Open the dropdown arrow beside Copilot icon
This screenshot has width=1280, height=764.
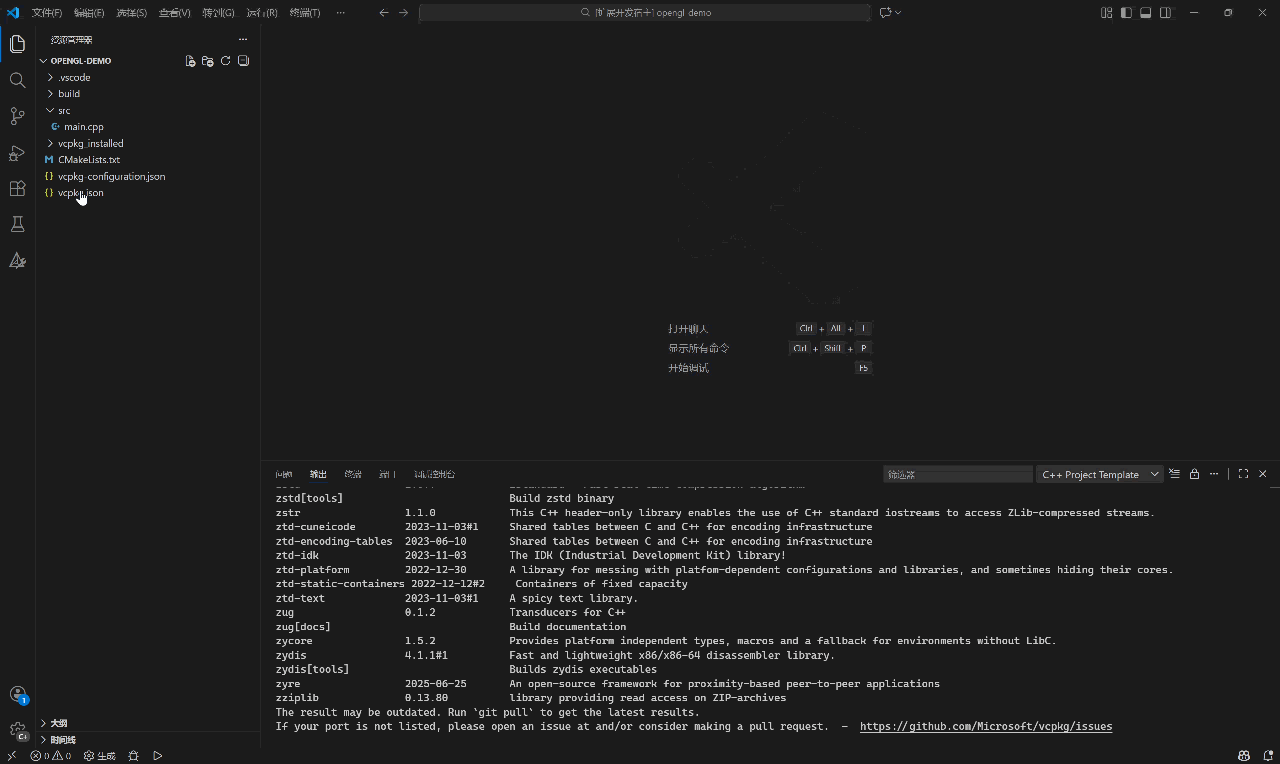898,12
